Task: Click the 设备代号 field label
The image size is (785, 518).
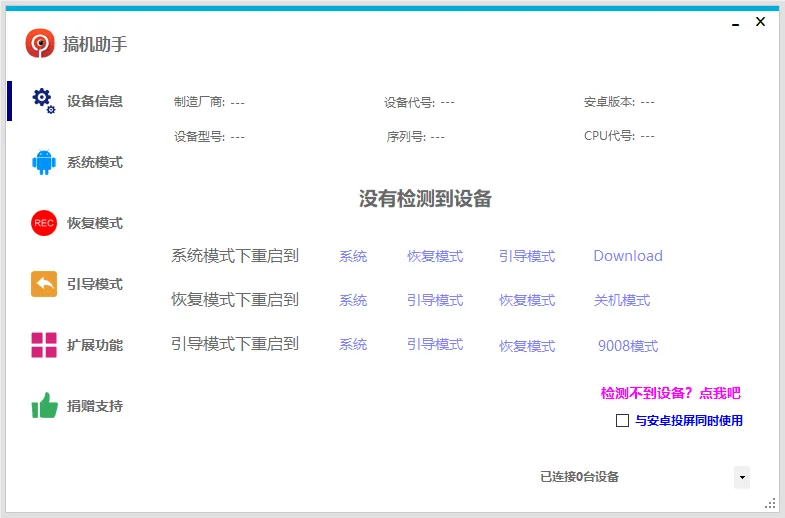Action: tap(410, 103)
